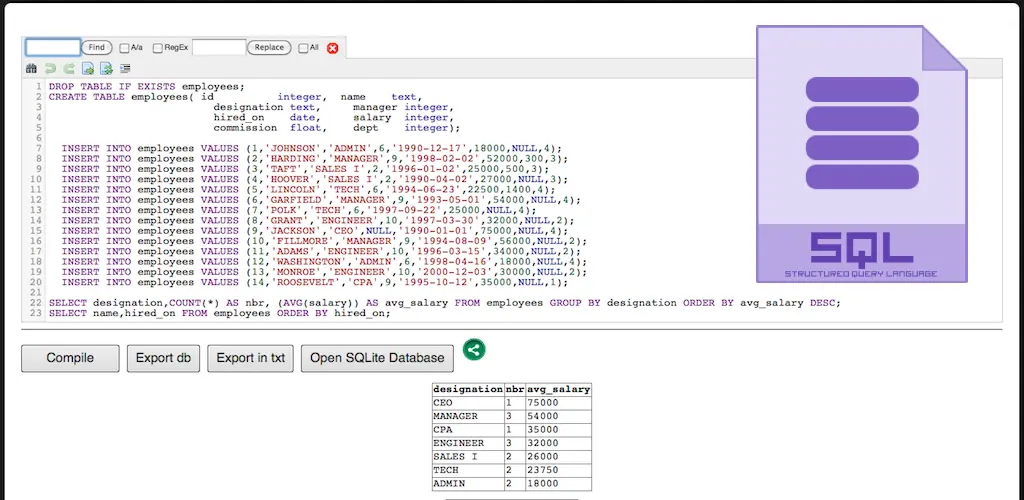
Task: Click the ENGINEER cell in results table
Action: click(468, 444)
